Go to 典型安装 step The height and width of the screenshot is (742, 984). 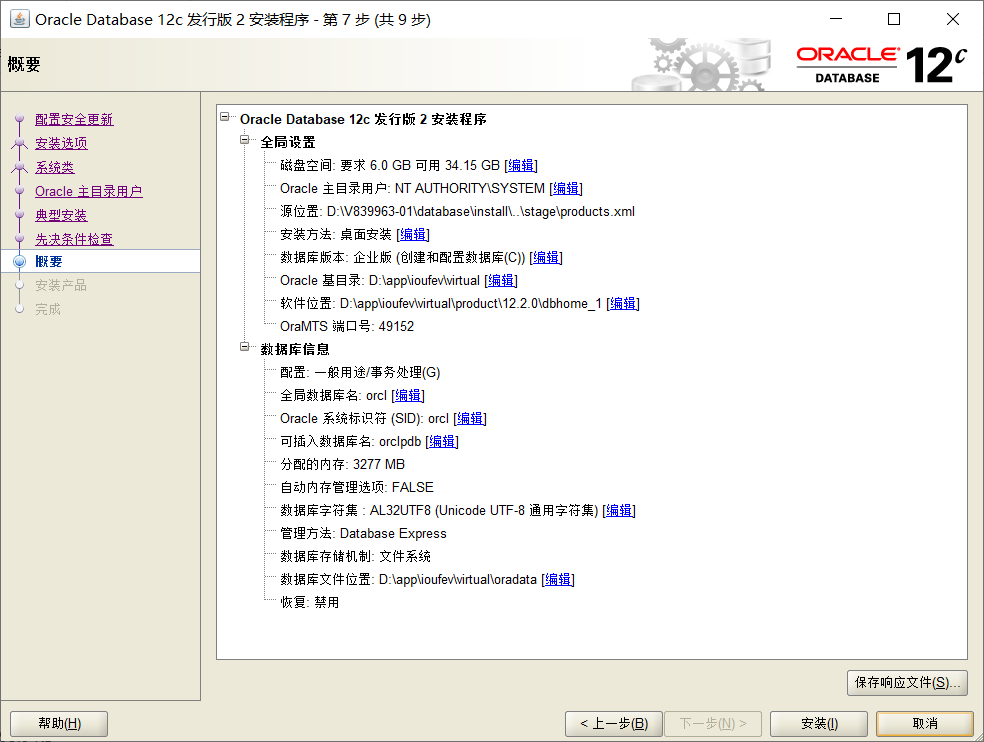[x=61, y=215]
